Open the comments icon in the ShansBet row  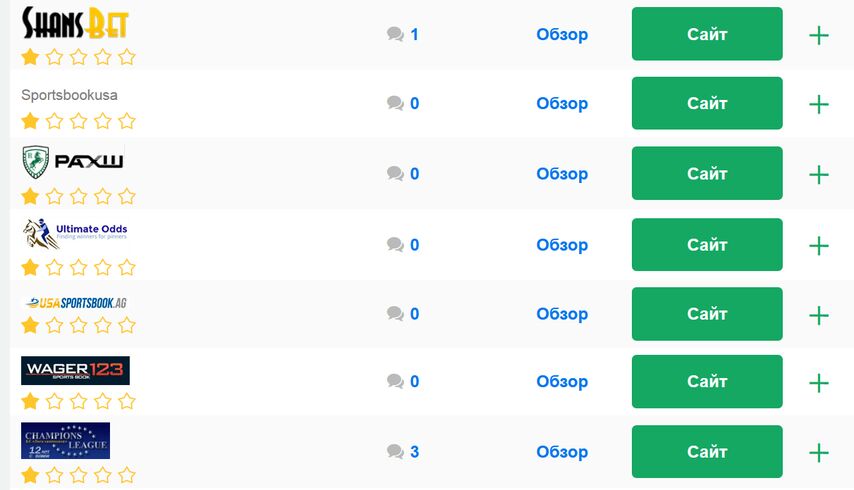click(395, 34)
